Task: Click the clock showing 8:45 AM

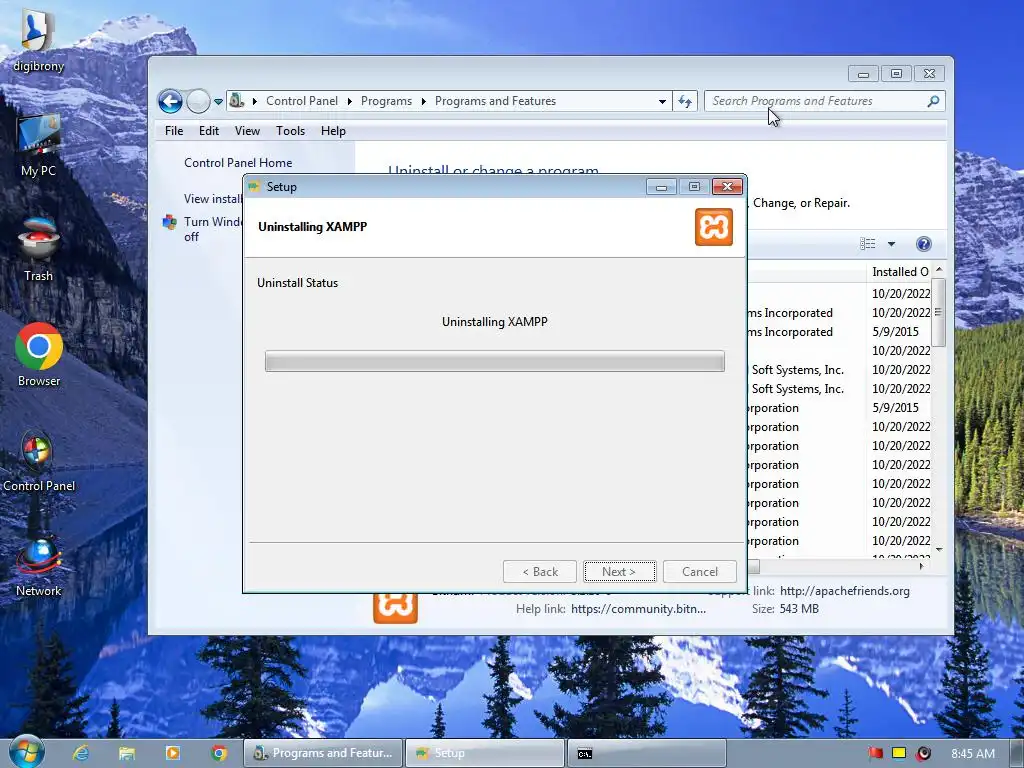Action: click(x=972, y=754)
